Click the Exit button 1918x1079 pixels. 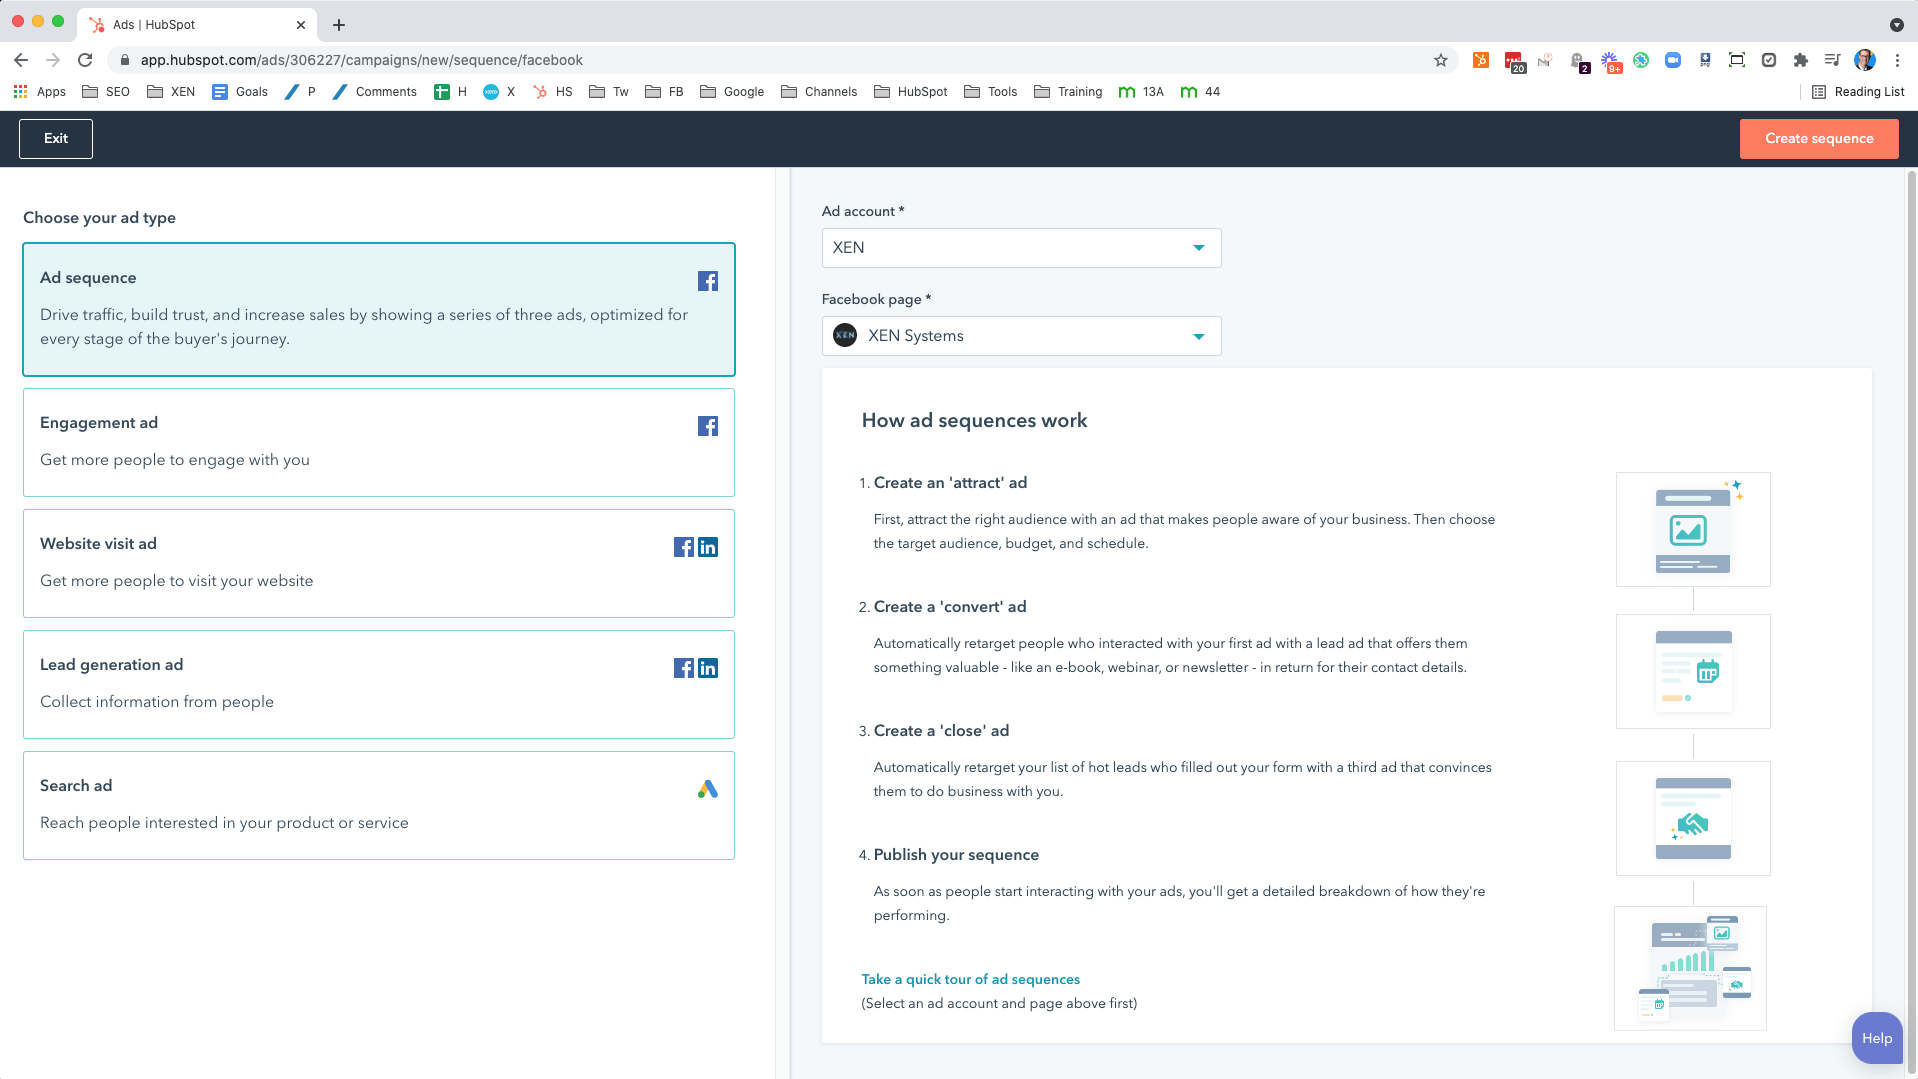56,139
